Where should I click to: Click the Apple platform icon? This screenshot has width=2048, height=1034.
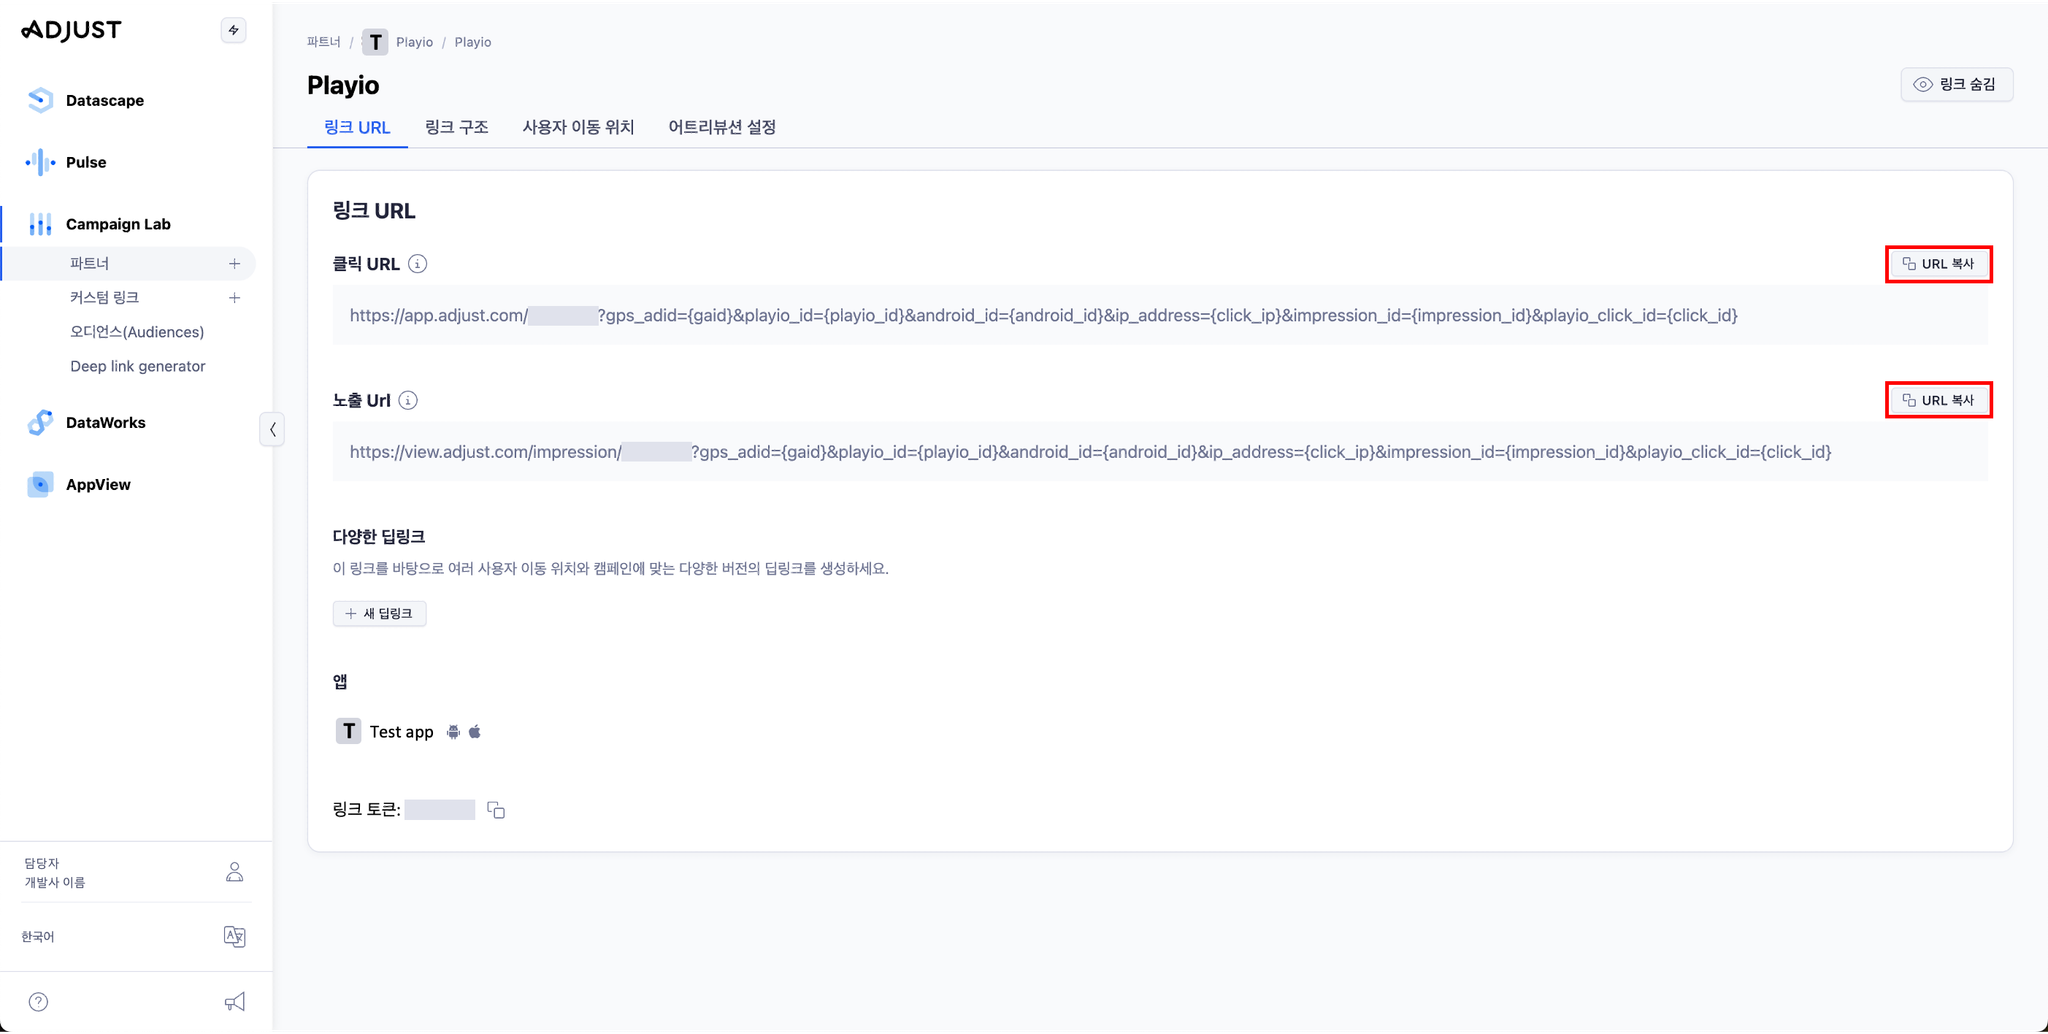(475, 732)
